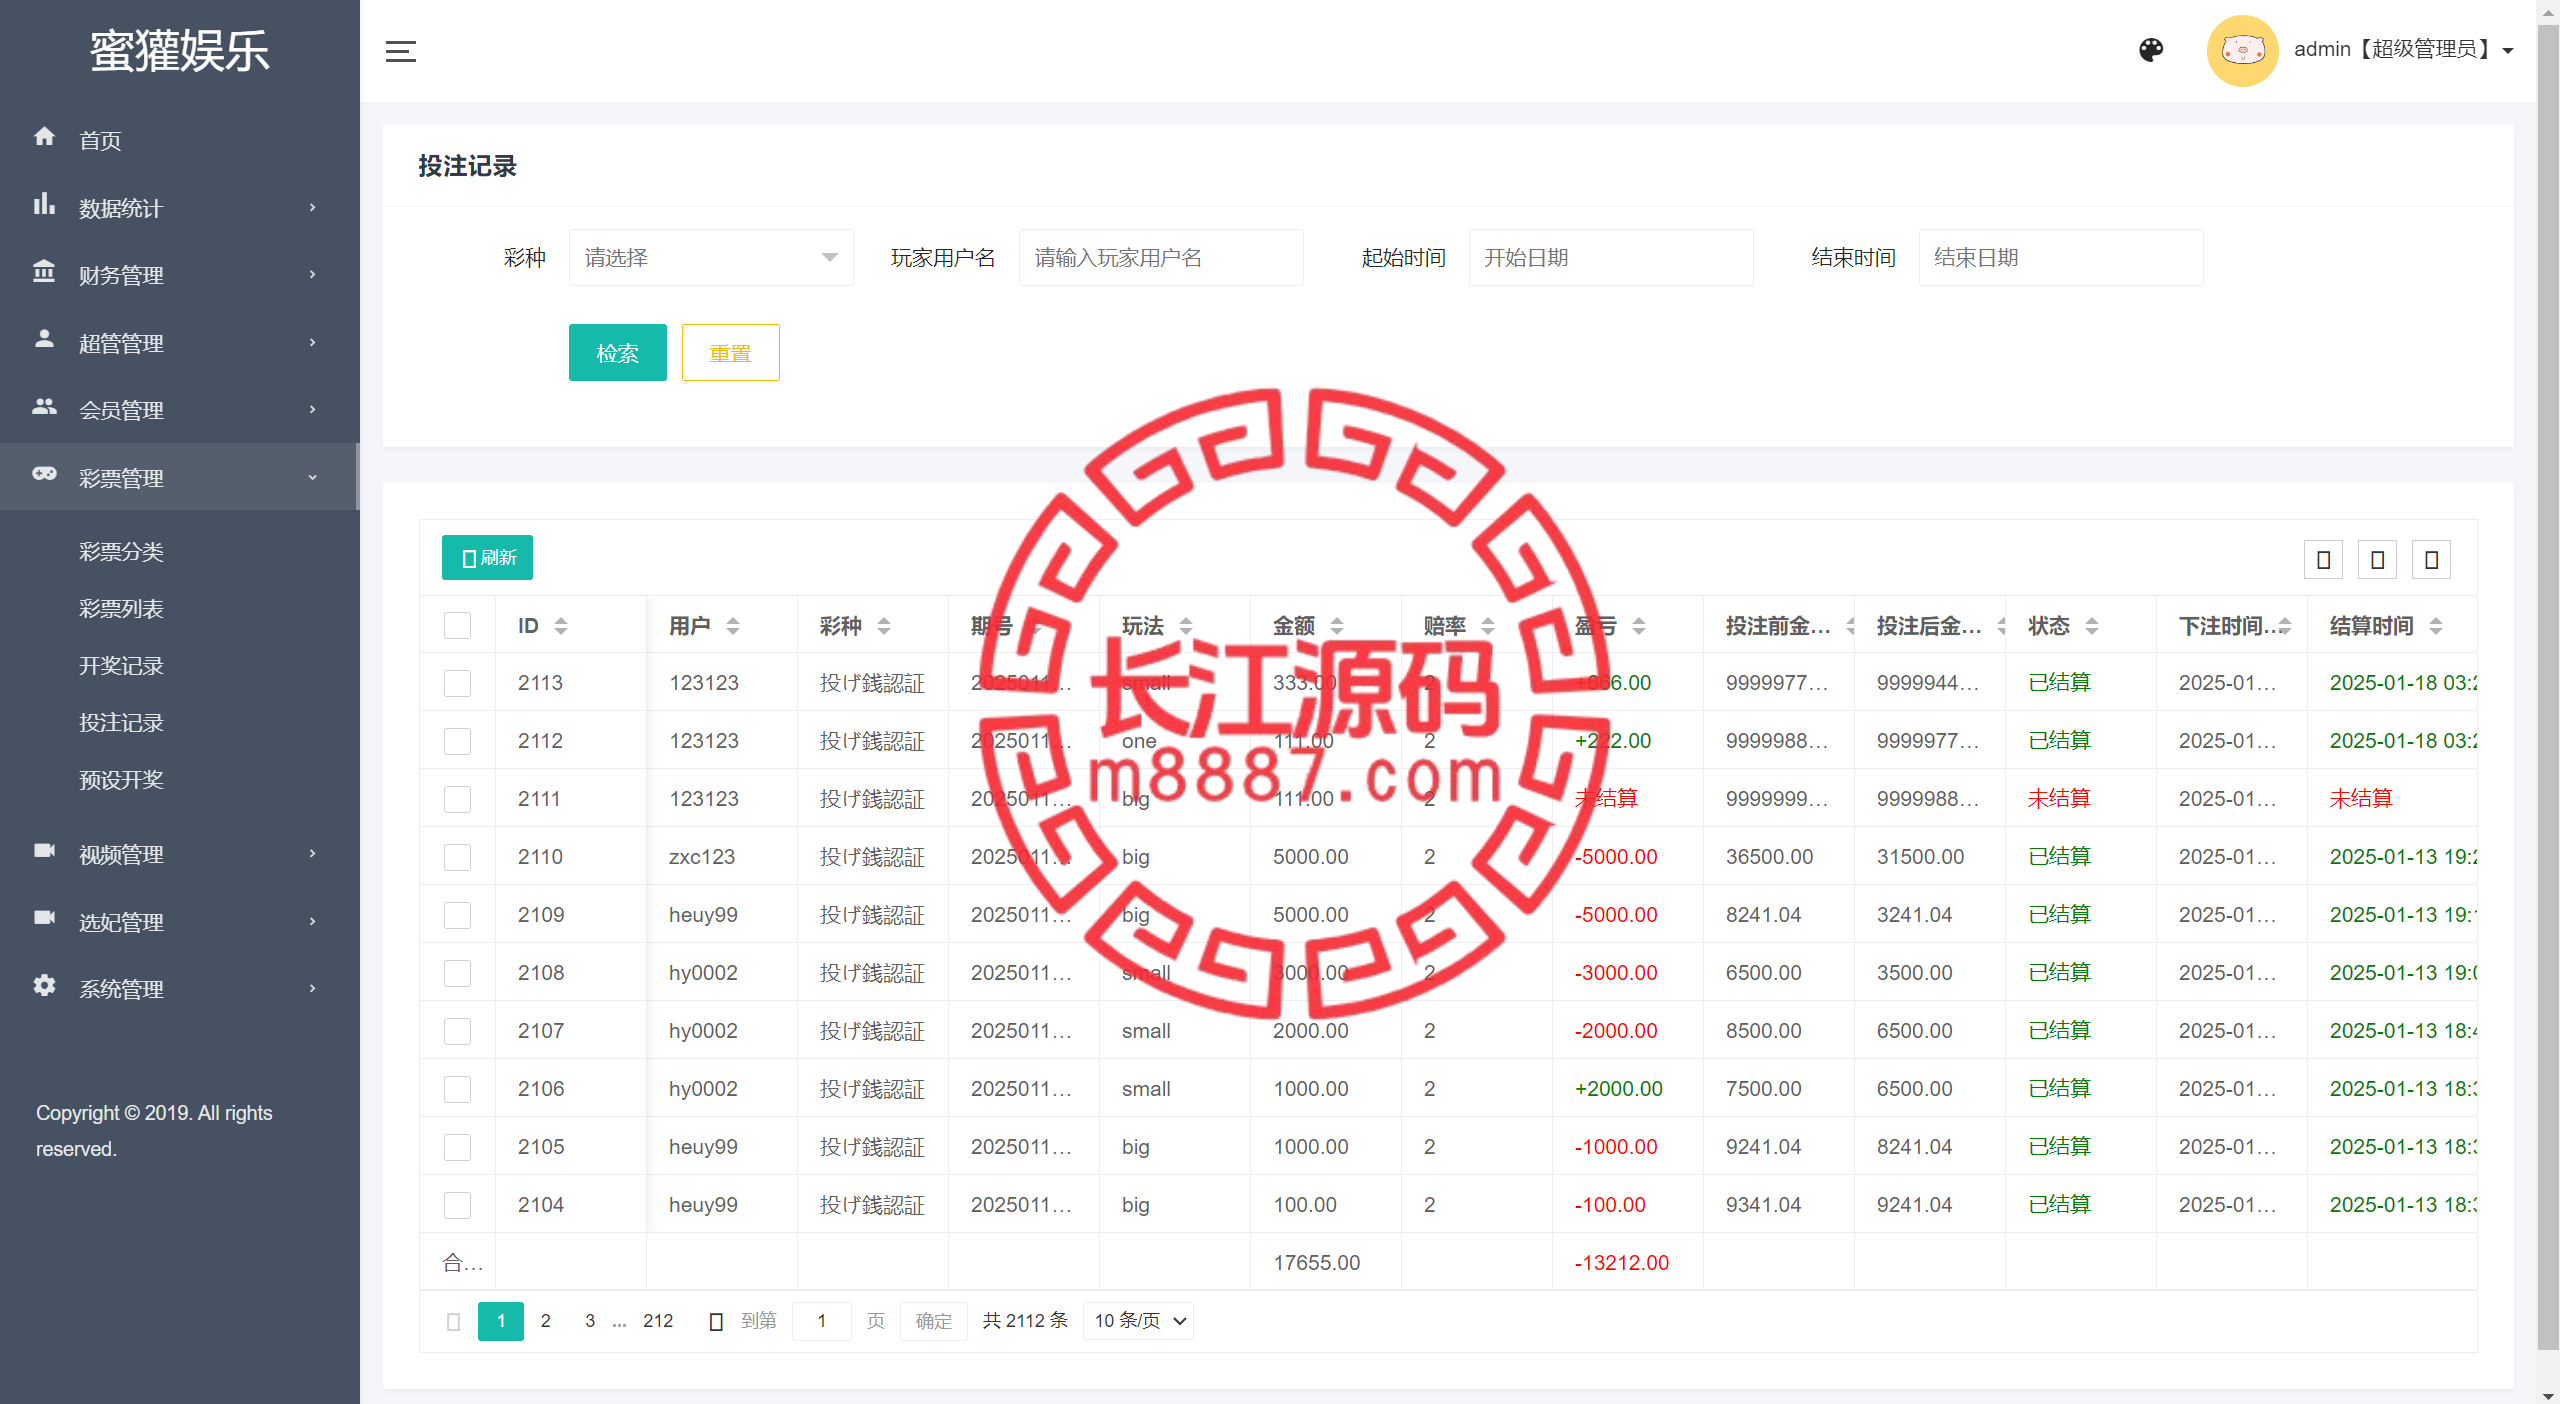2560x1404 pixels.
Task: Check the row with ID 2109
Action: coord(457,915)
